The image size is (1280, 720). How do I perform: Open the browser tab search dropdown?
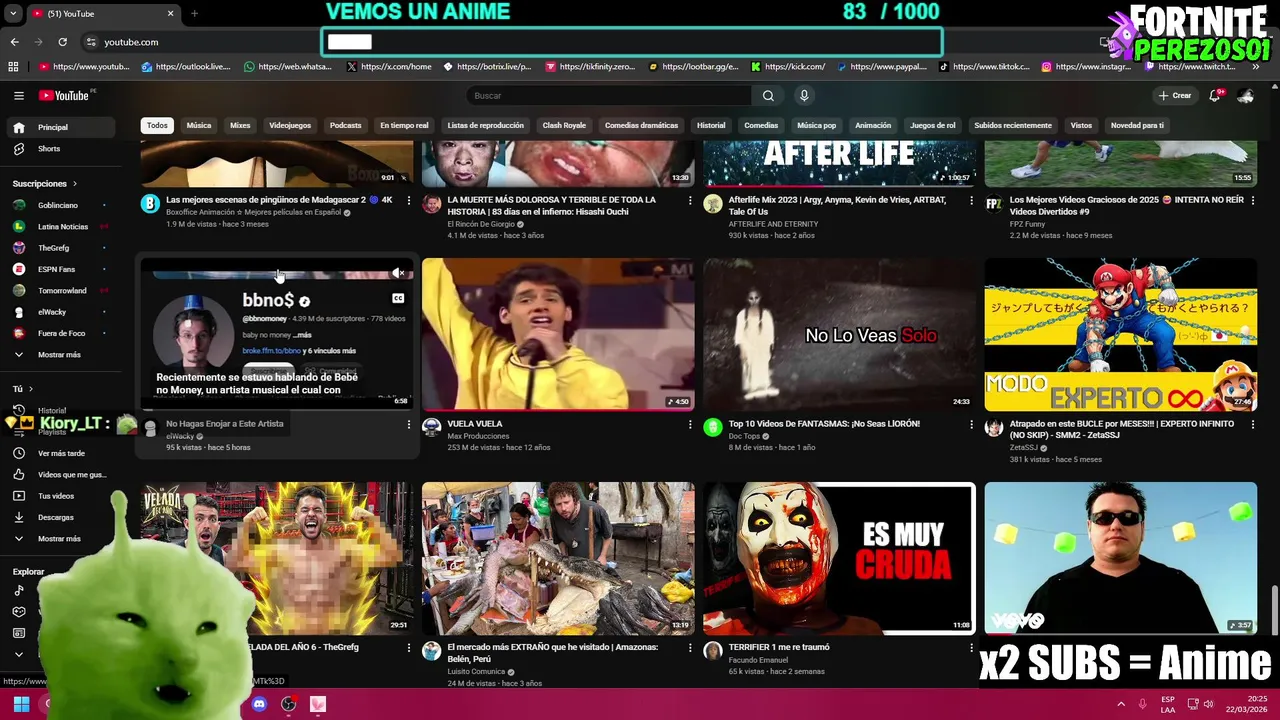13,14
